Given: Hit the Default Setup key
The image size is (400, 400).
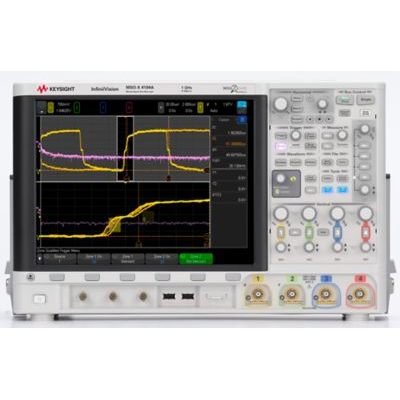Looking at the screenshot, I should (345, 113).
